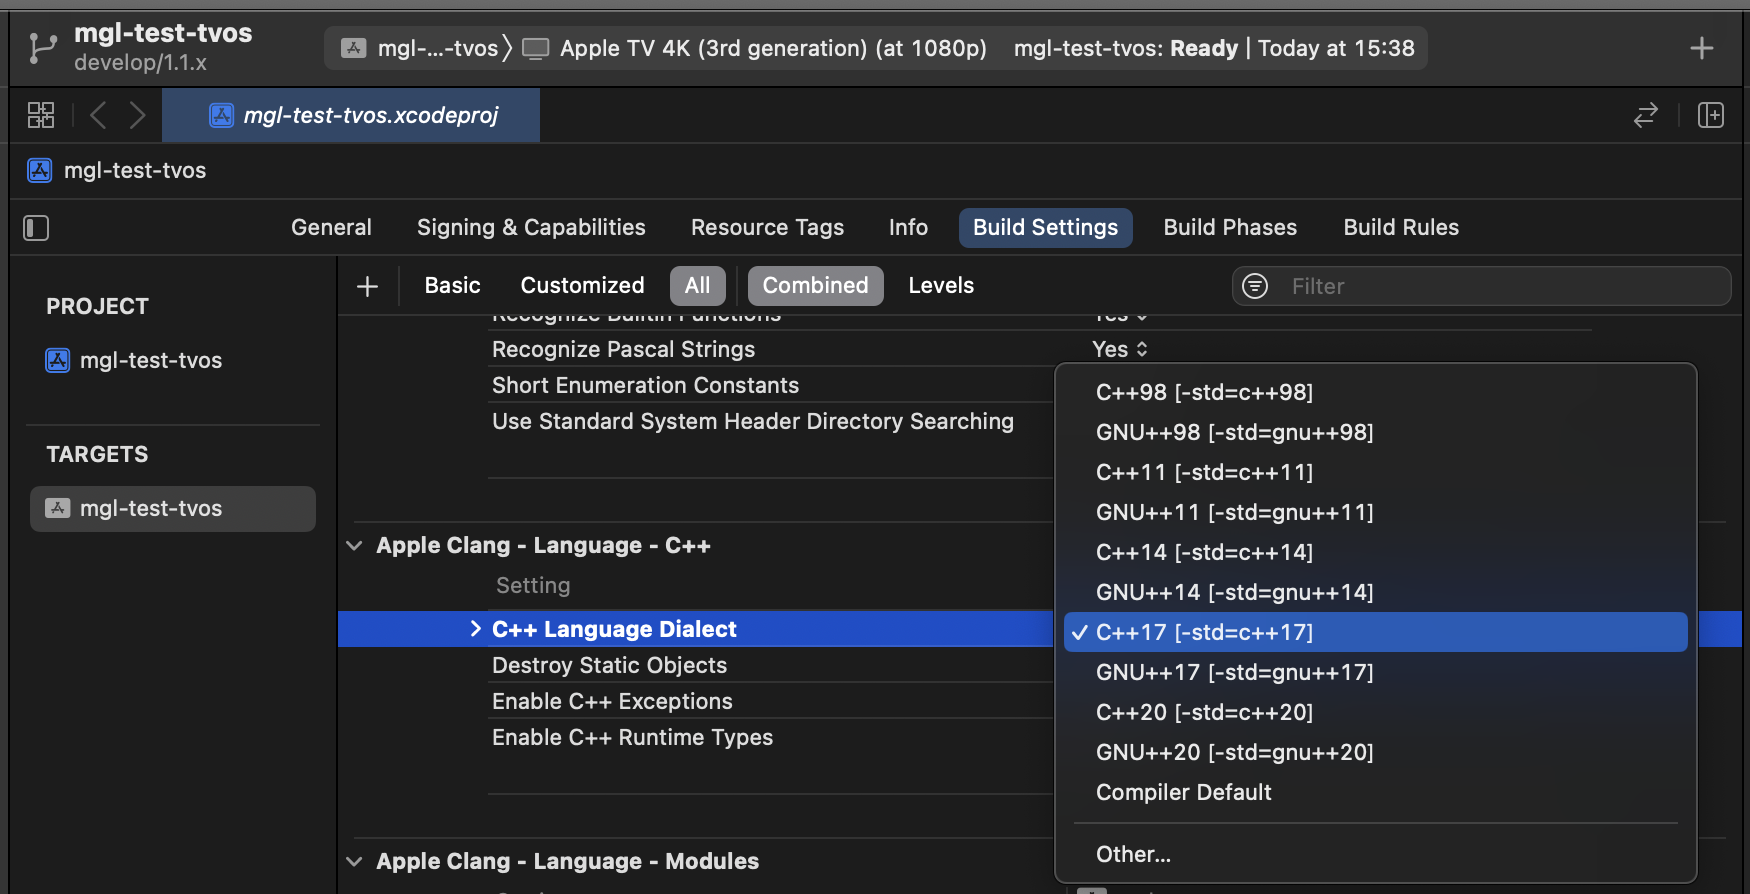This screenshot has width=1750, height=894.
Task: Choose C++98 [-std=c++98]
Action: 1375,392
